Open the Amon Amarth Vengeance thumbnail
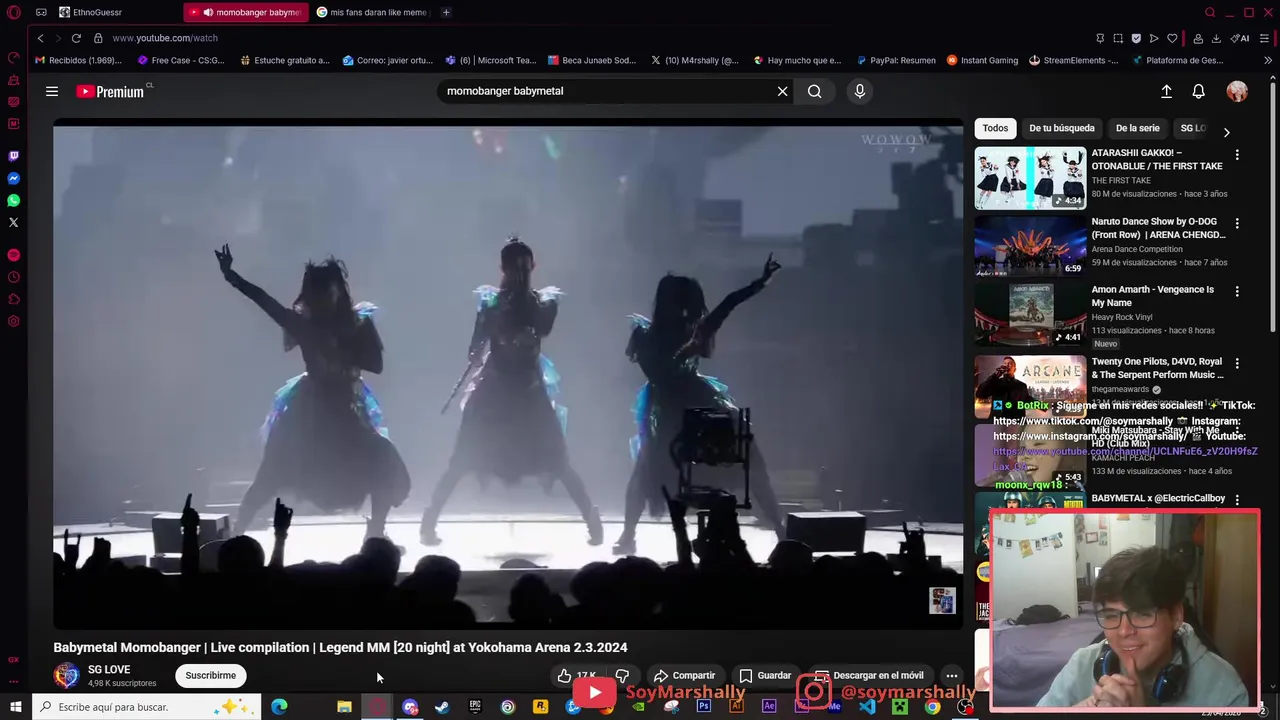This screenshot has width=1280, height=720. (x=1030, y=314)
